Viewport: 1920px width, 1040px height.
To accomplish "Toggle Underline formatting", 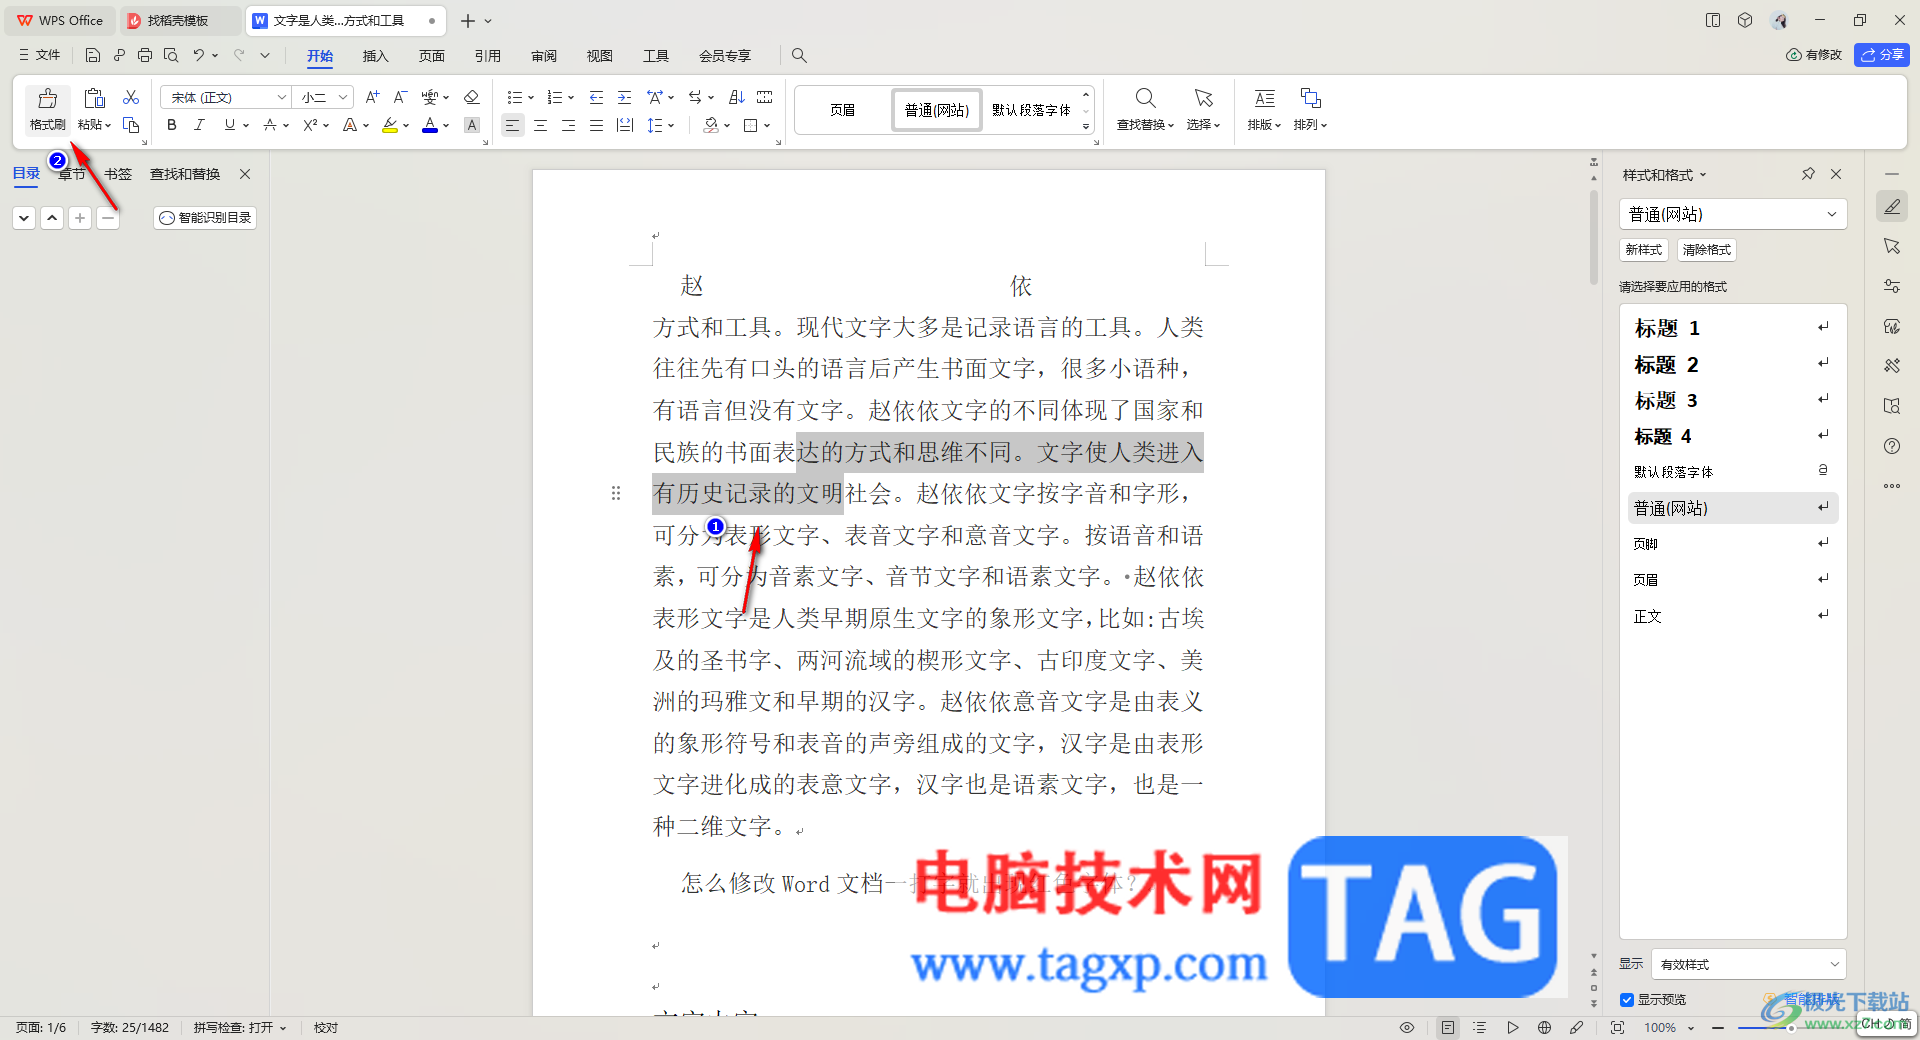I will click(x=229, y=125).
